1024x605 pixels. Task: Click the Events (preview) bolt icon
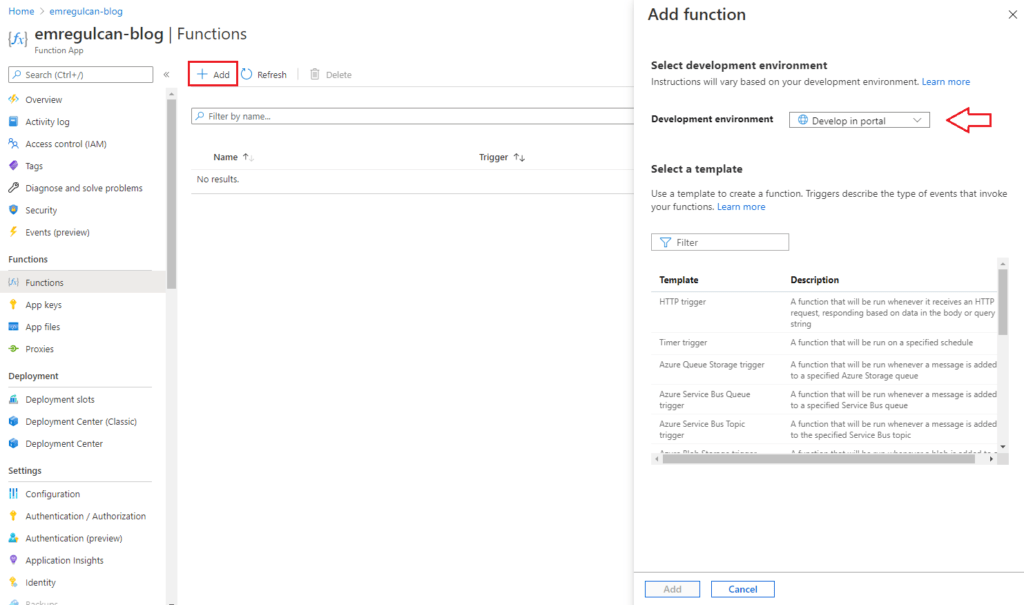13,232
